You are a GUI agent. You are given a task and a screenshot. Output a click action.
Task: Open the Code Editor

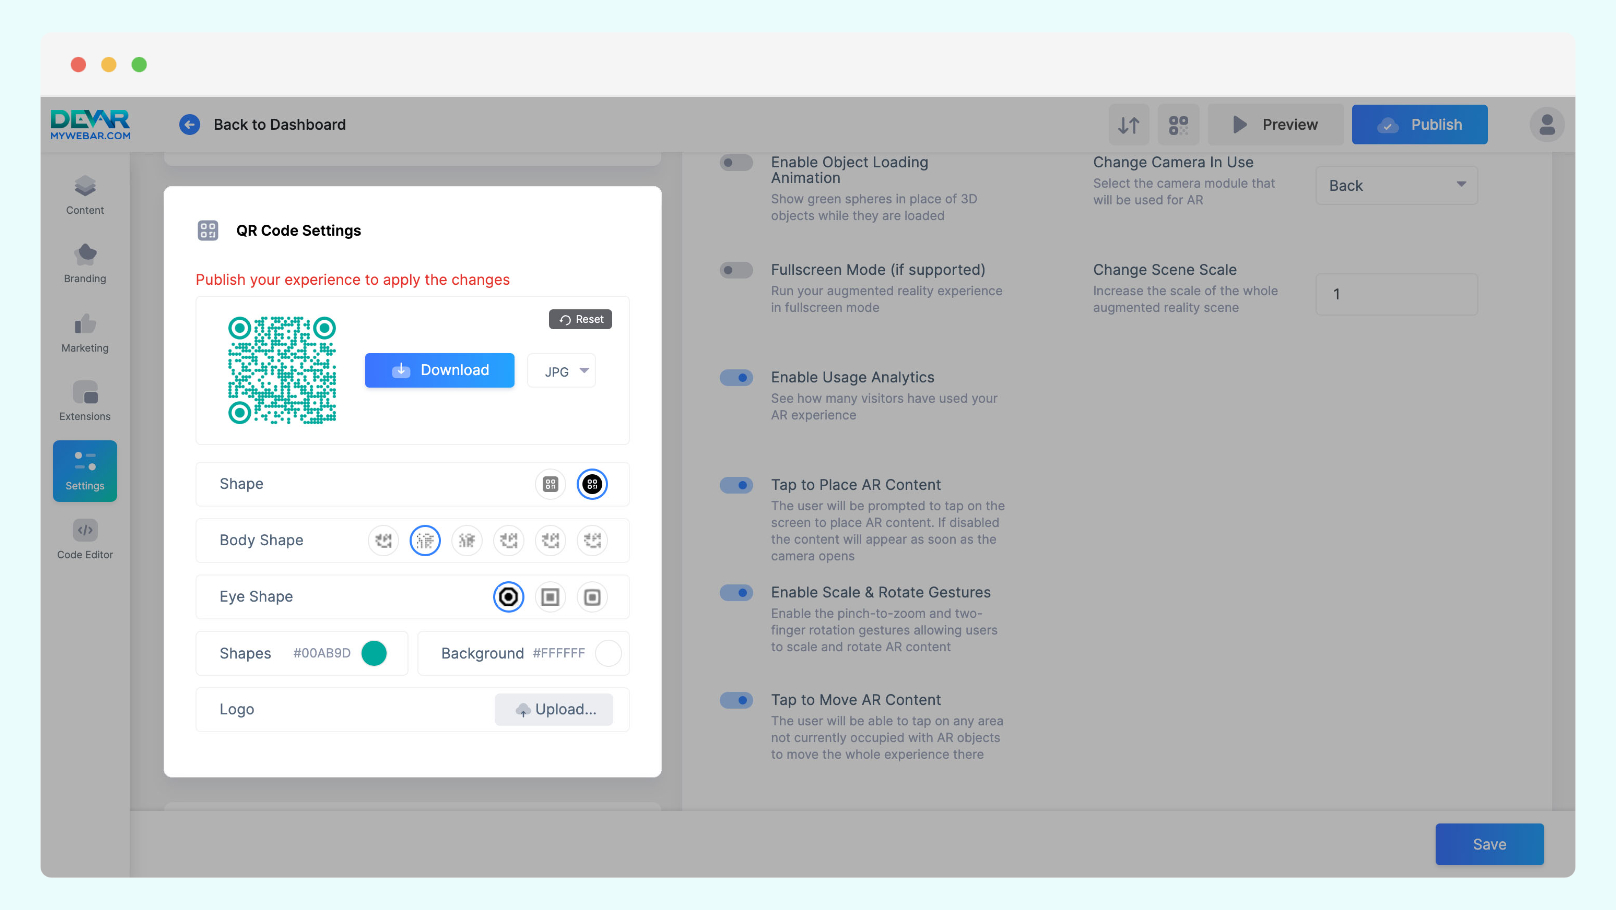click(85, 539)
